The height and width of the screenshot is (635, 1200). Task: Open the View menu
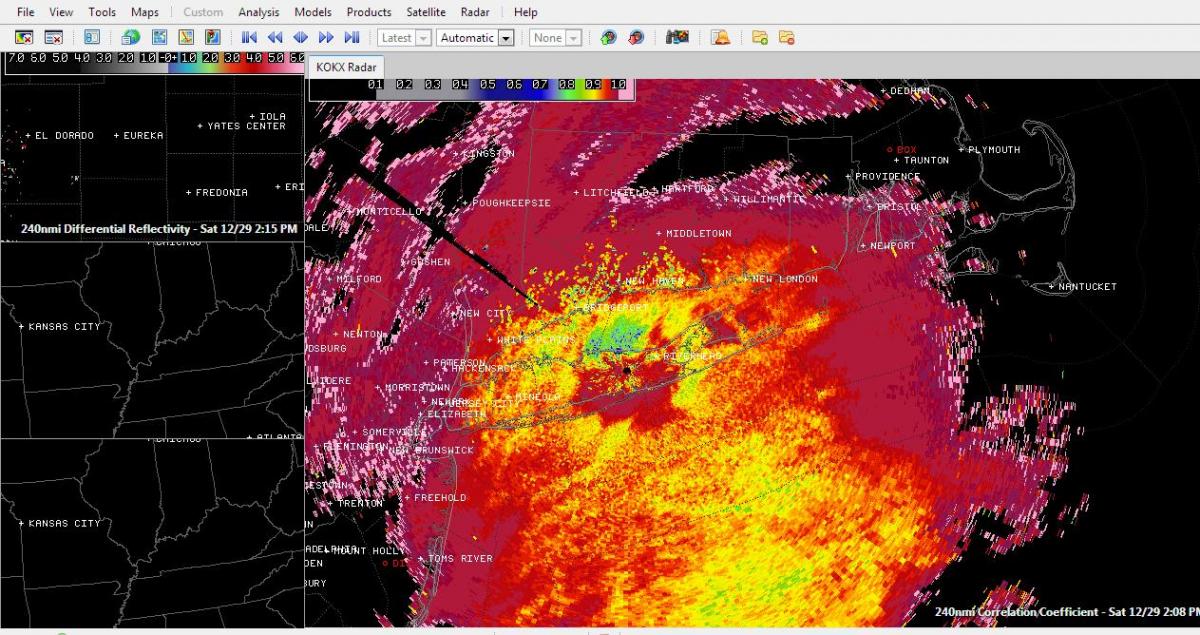coord(61,12)
